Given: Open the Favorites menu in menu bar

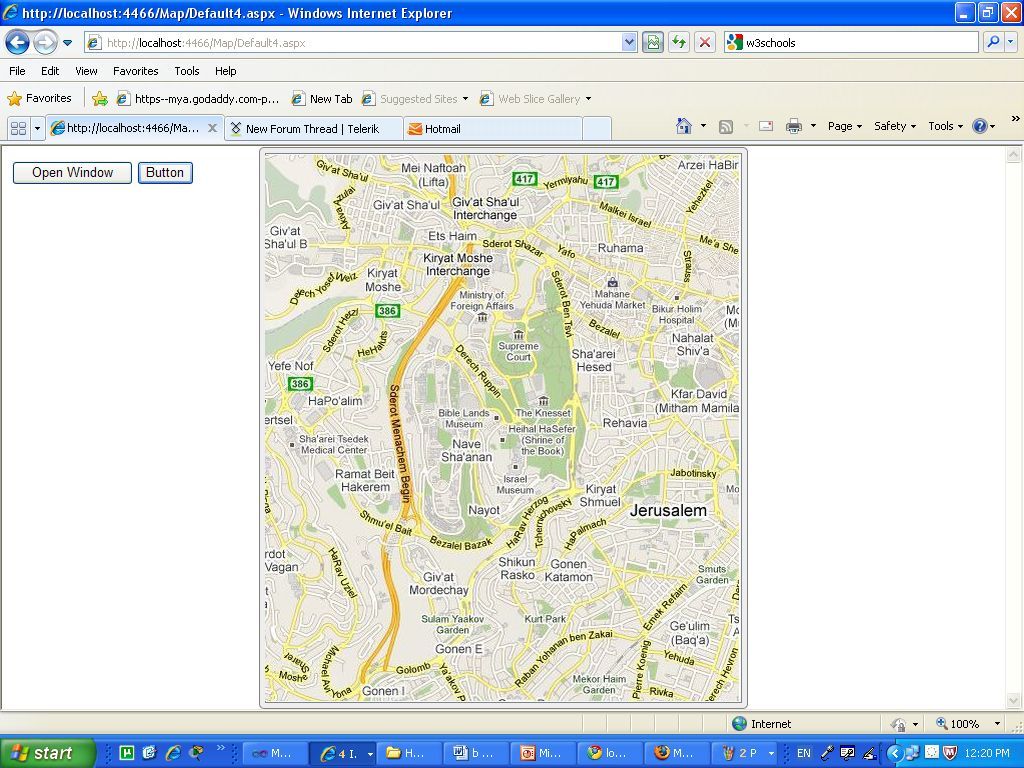Looking at the screenshot, I should [136, 71].
